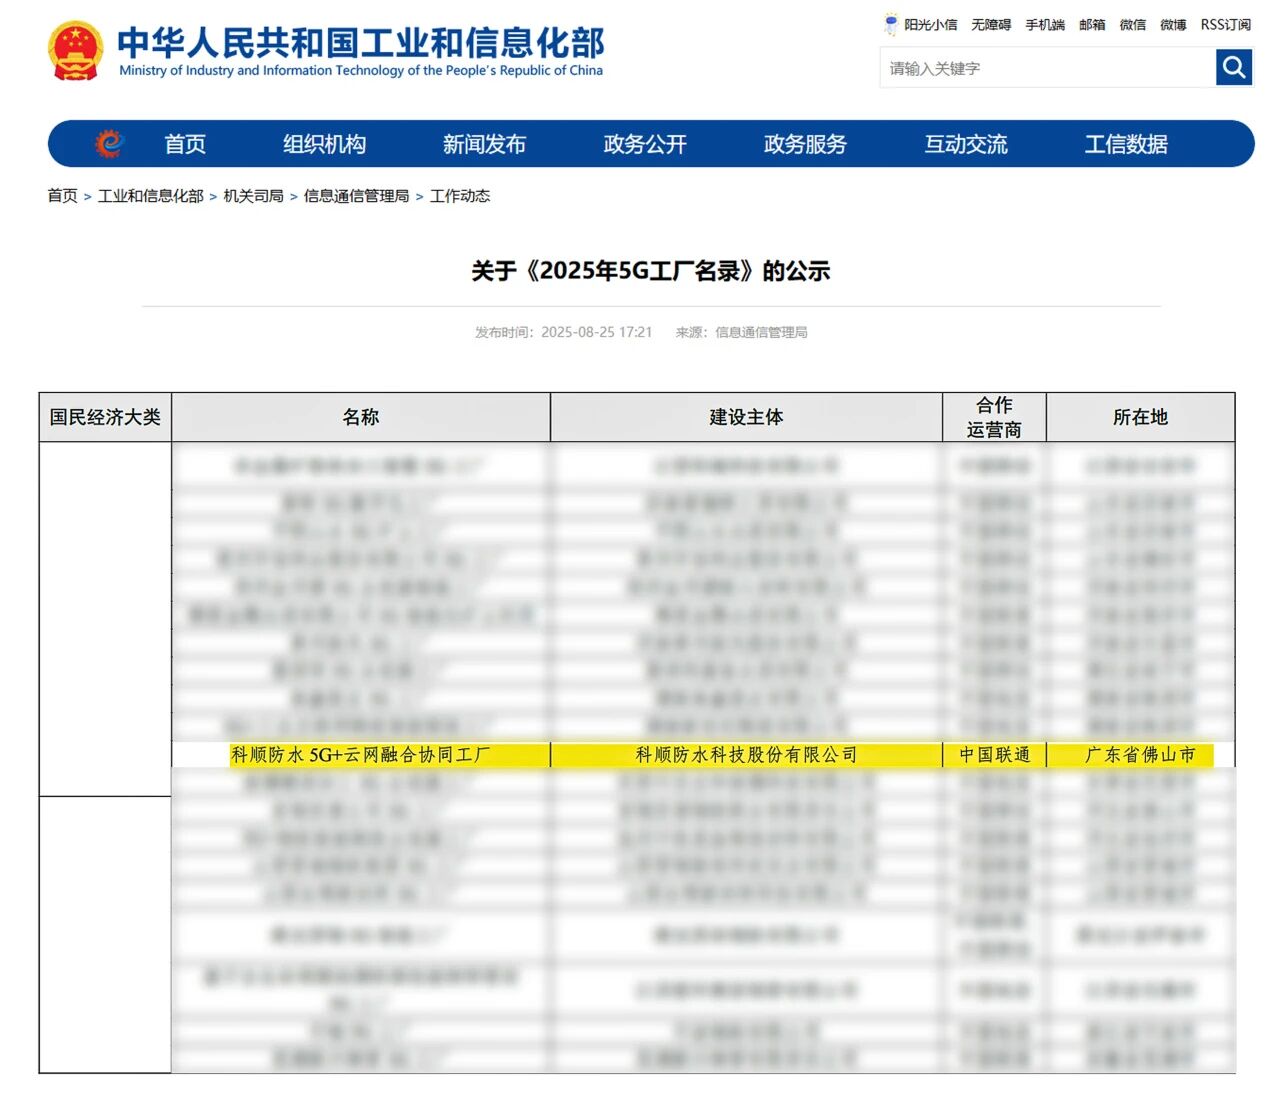Click the 邮箱 link in header
Viewport: 1280px width, 1109px height.
click(1092, 25)
